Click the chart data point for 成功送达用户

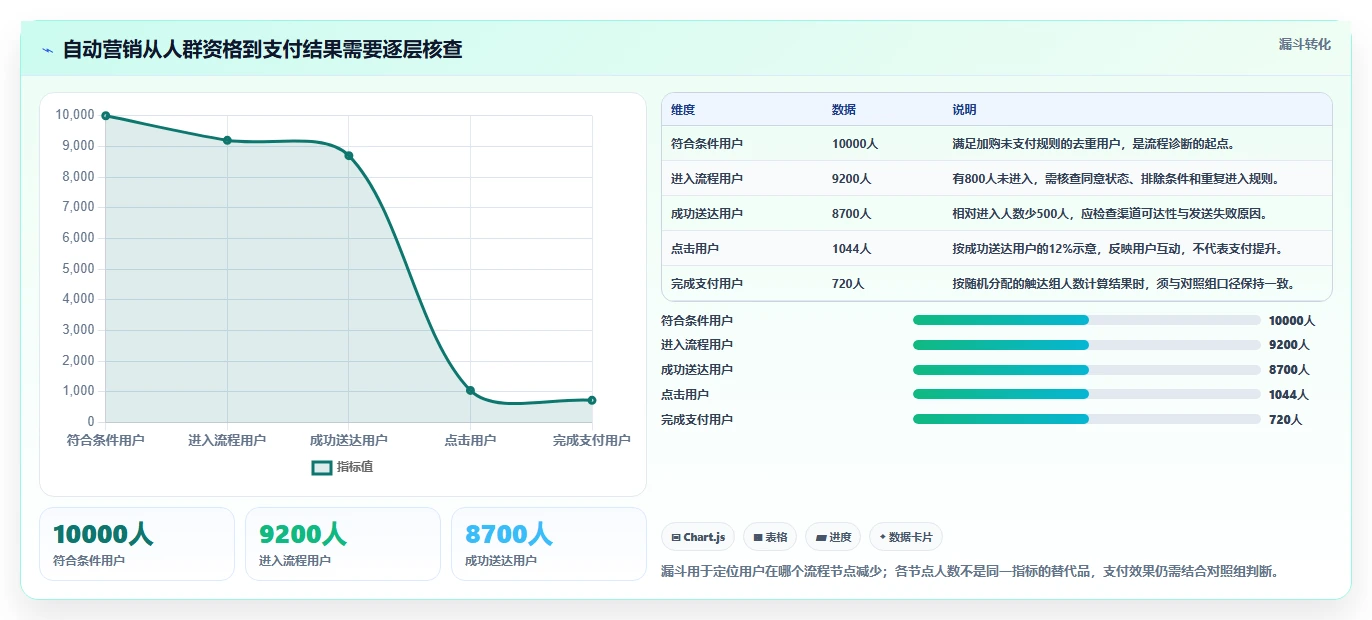[349, 155]
